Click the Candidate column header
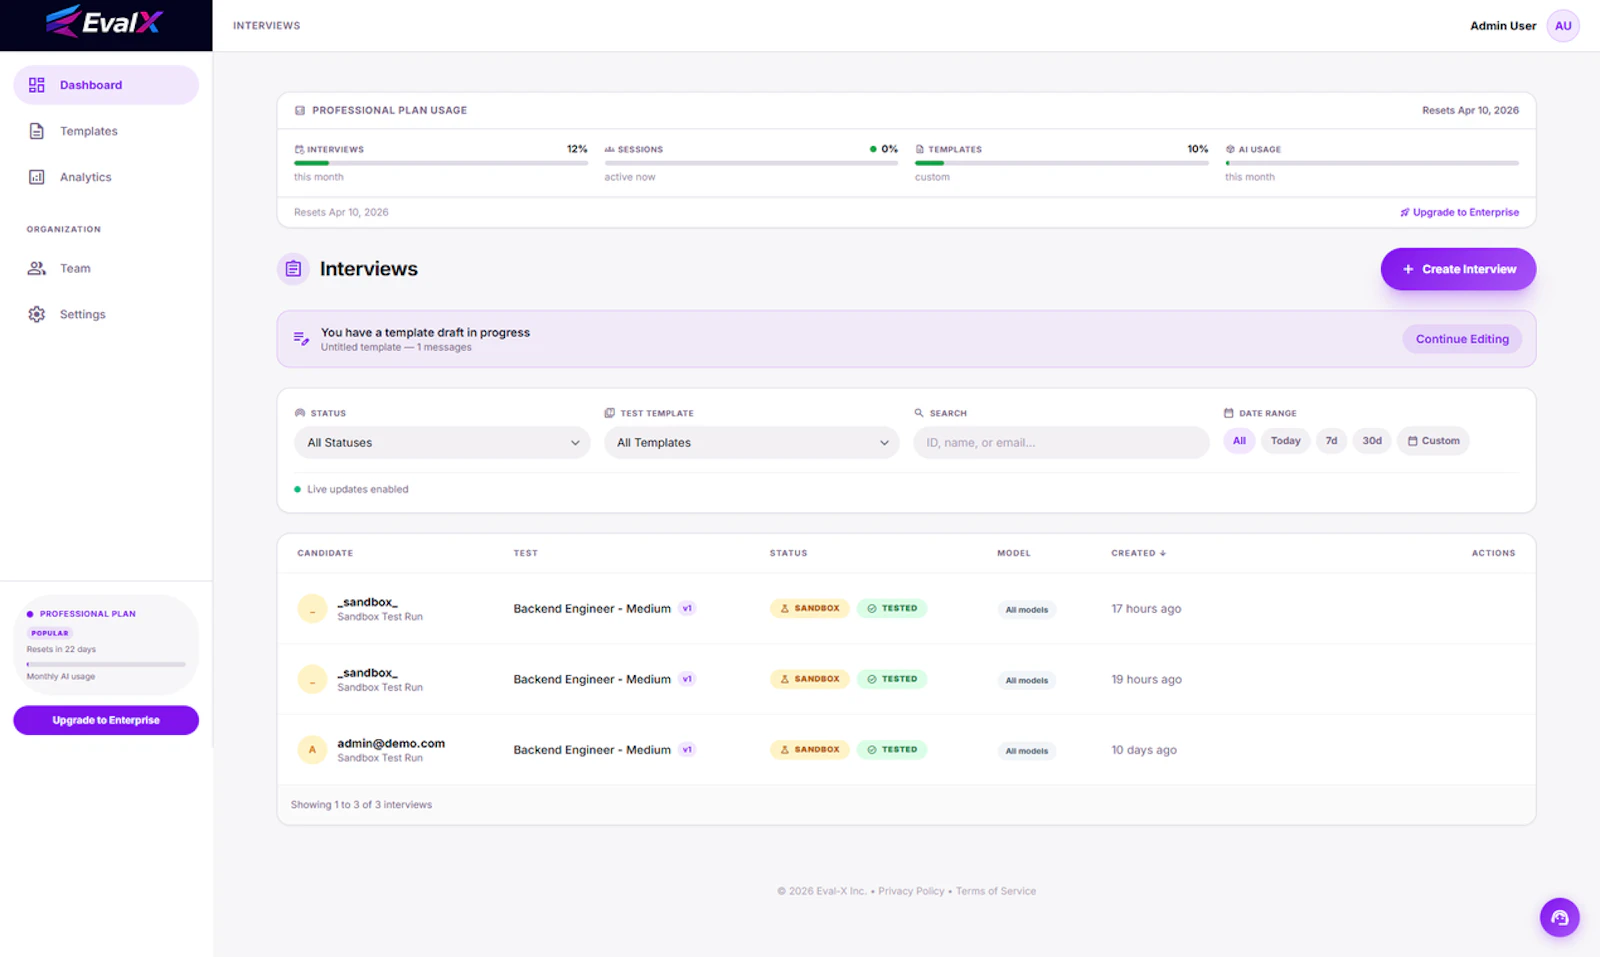 tap(325, 553)
